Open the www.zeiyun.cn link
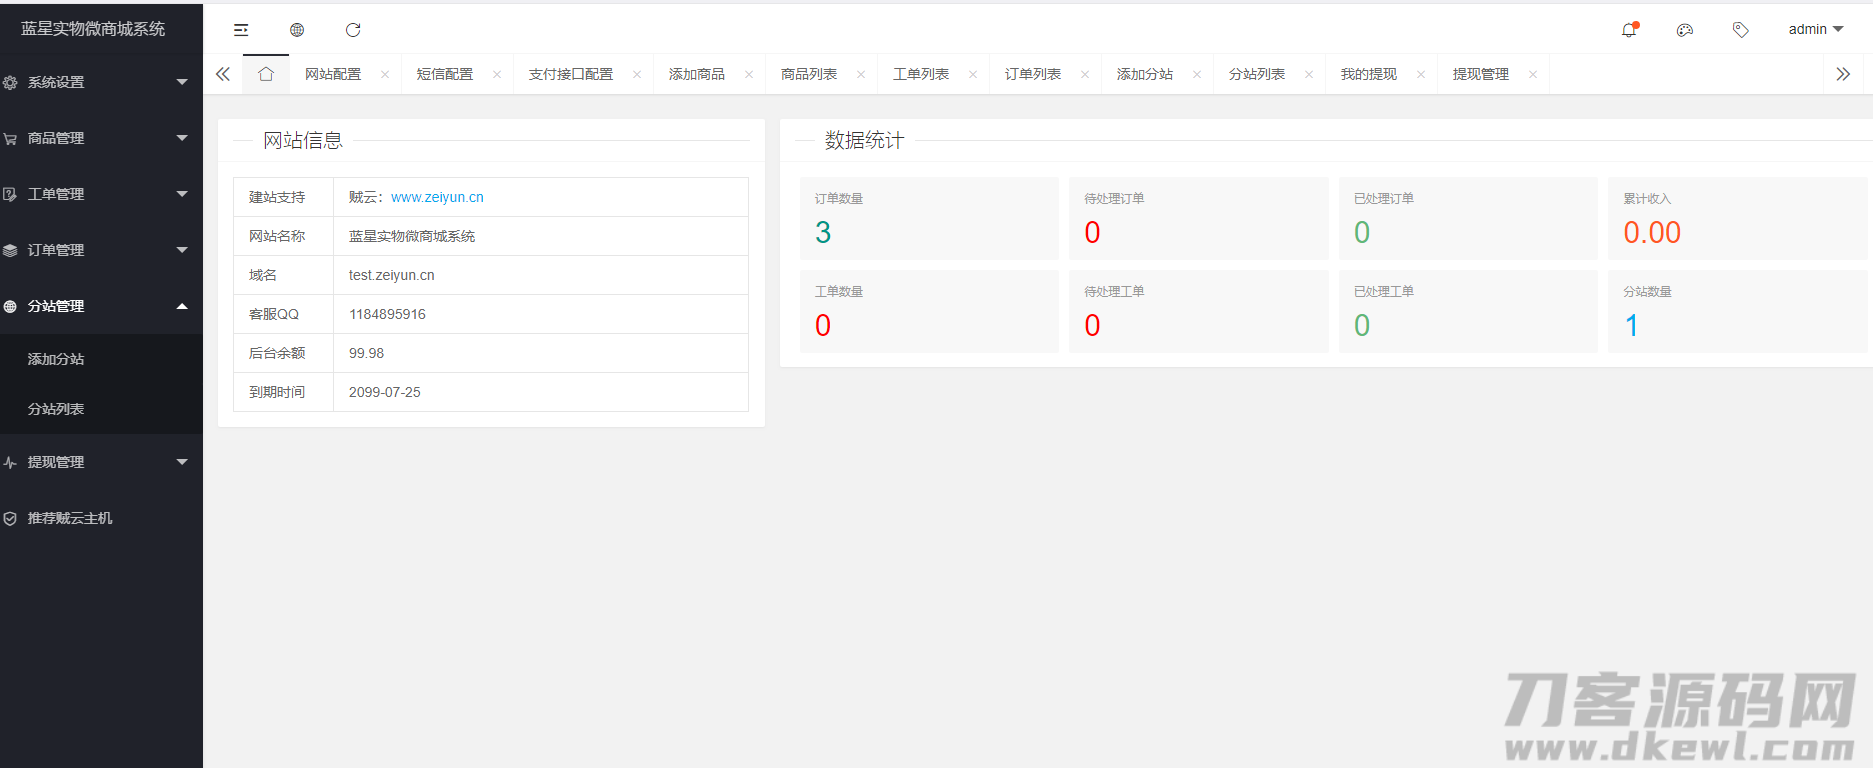 click(437, 197)
